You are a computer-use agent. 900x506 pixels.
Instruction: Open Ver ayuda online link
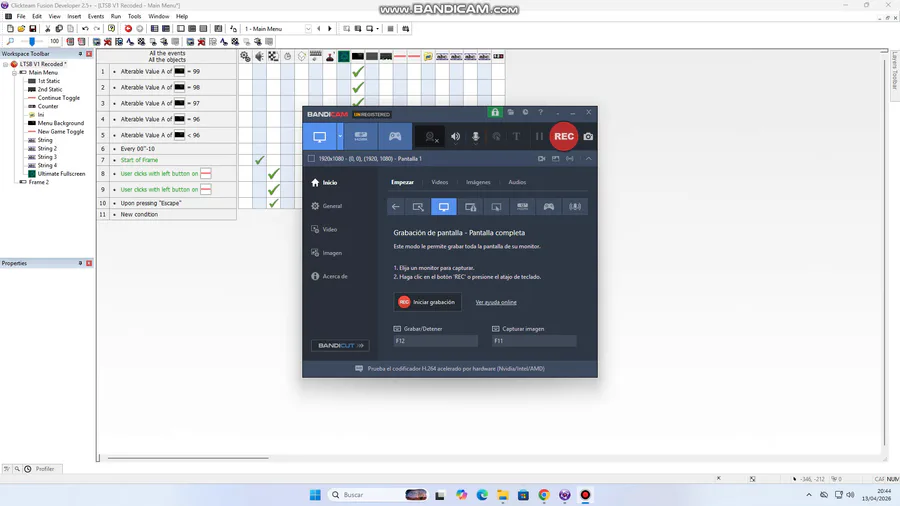(x=496, y=302)
